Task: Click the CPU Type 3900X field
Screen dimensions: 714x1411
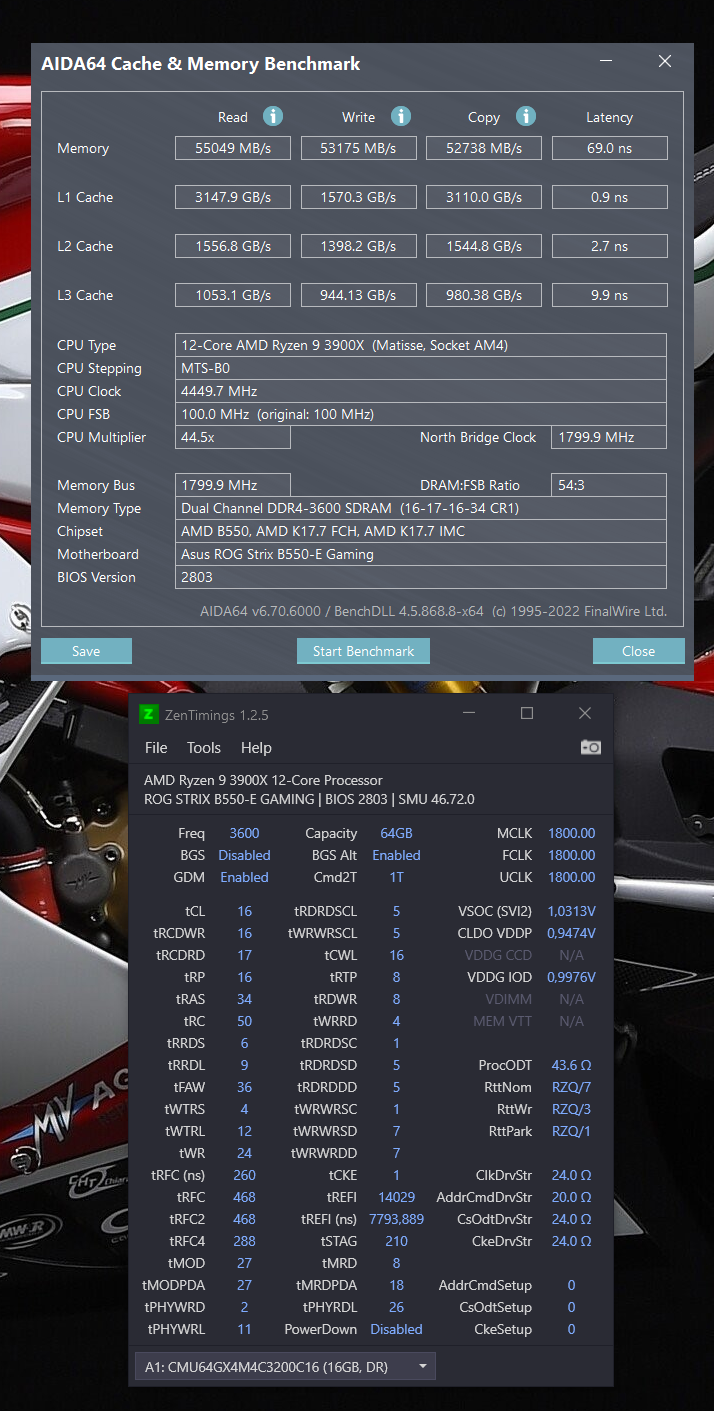Action: click(x=421, y=345)
